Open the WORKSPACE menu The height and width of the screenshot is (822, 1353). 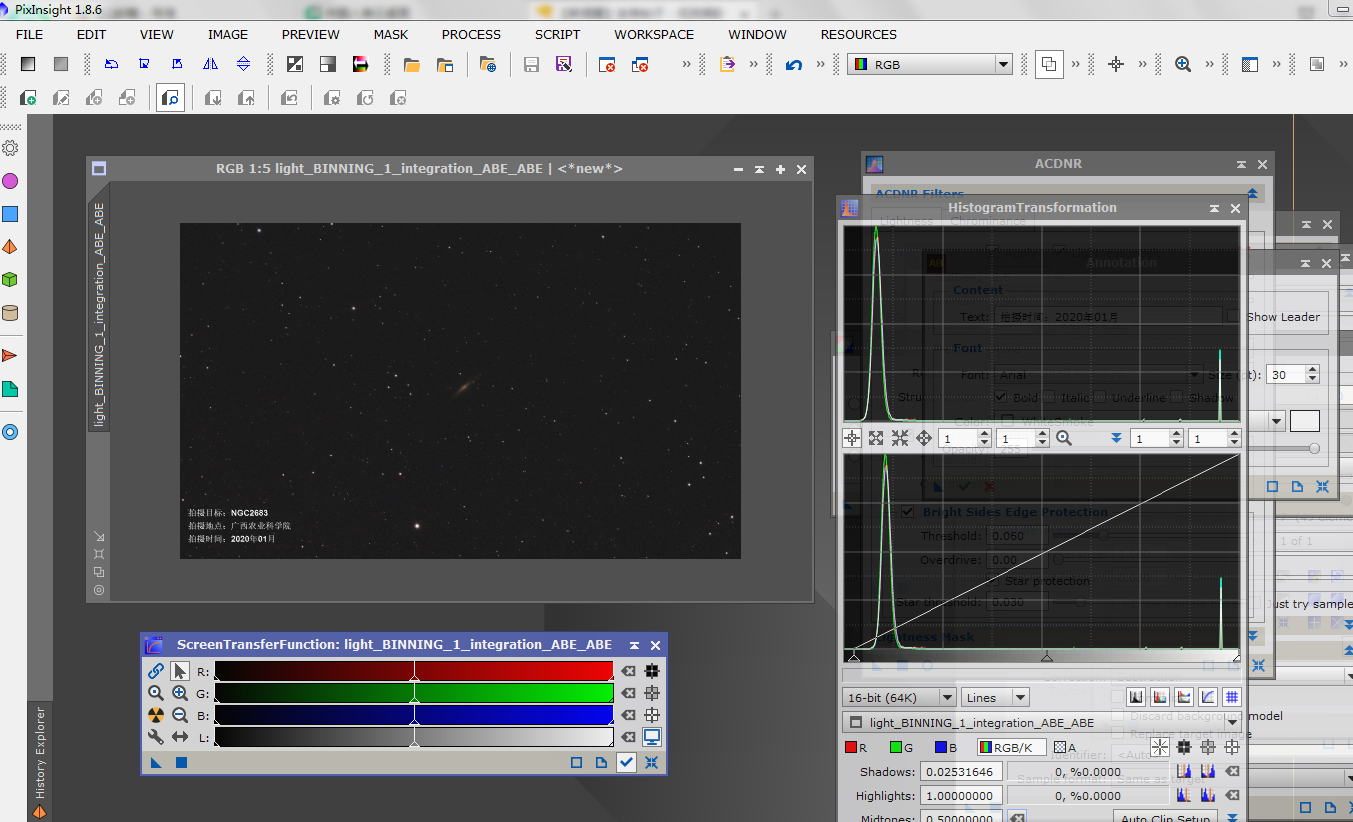[654, 34]
